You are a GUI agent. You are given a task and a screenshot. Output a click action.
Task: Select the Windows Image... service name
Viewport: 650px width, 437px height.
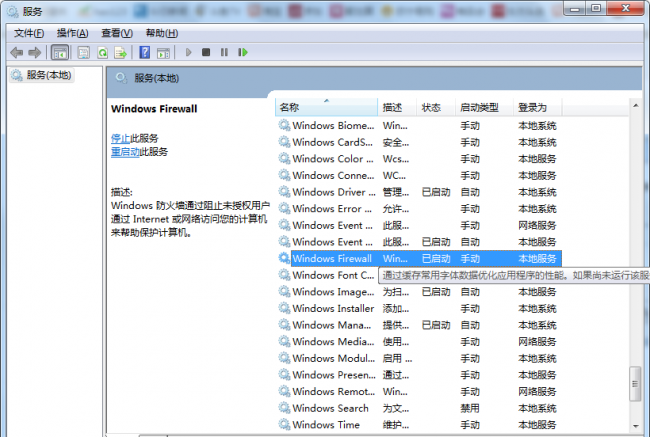pos(333,292)
